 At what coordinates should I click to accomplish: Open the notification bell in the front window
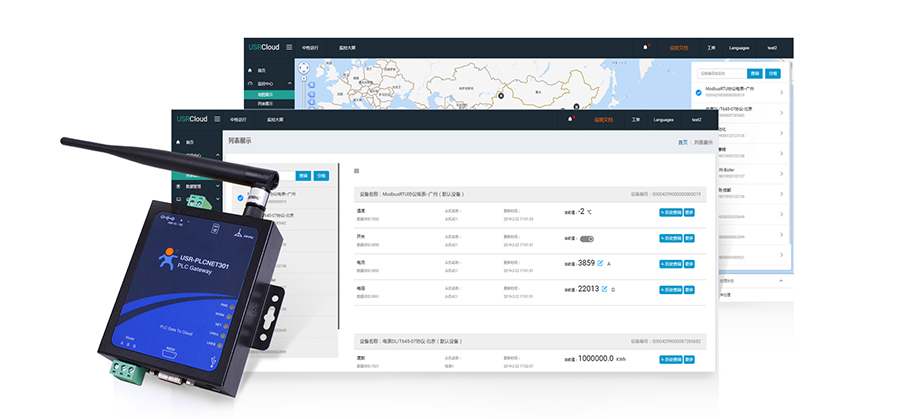571,119
